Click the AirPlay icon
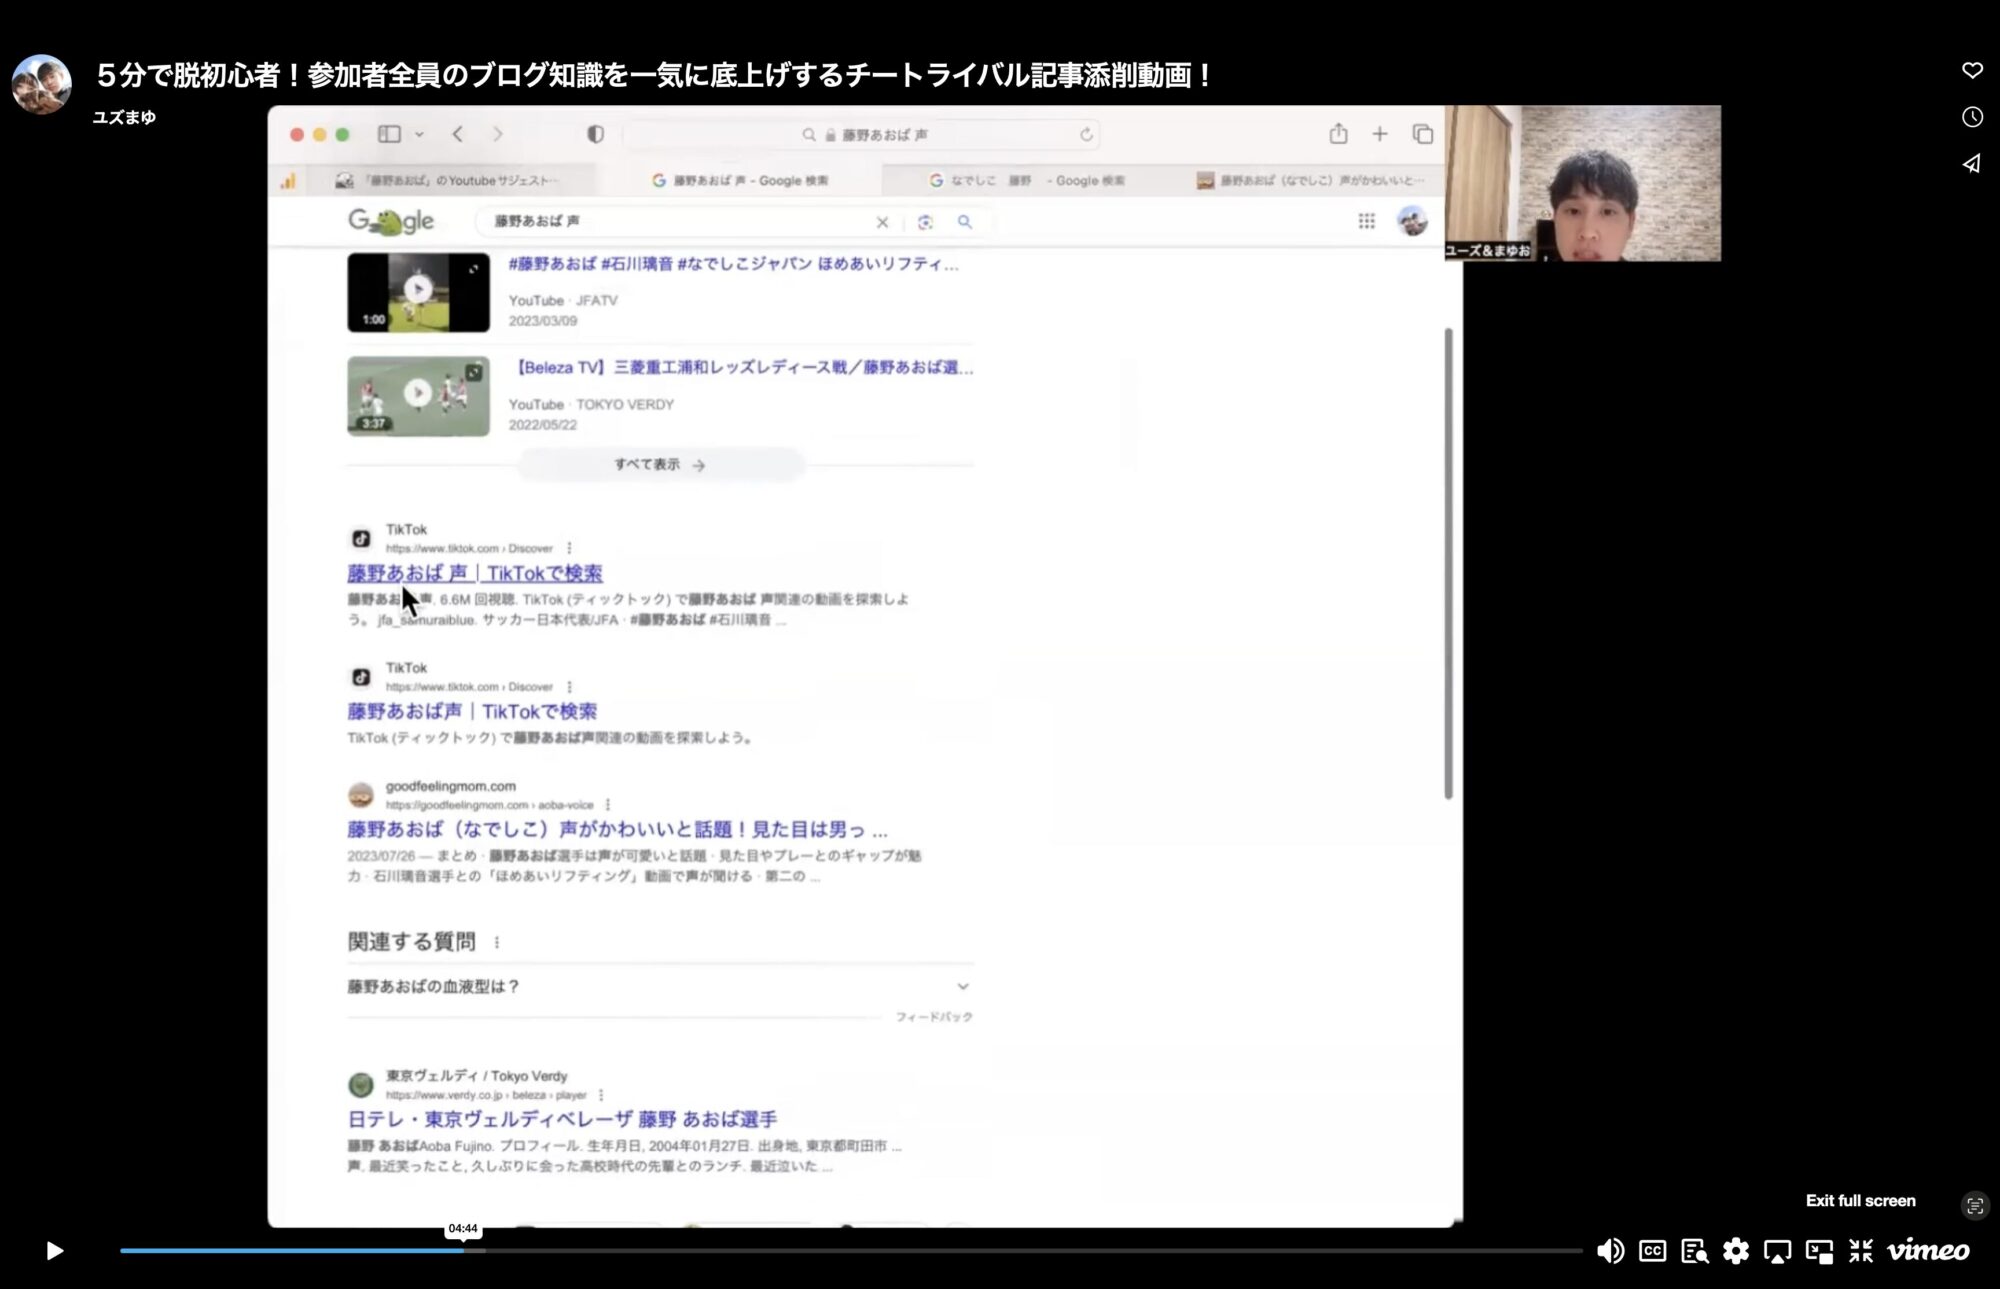Screen dimensions: 2000x1289 pyautogui.click(x=1777, y=1251)
